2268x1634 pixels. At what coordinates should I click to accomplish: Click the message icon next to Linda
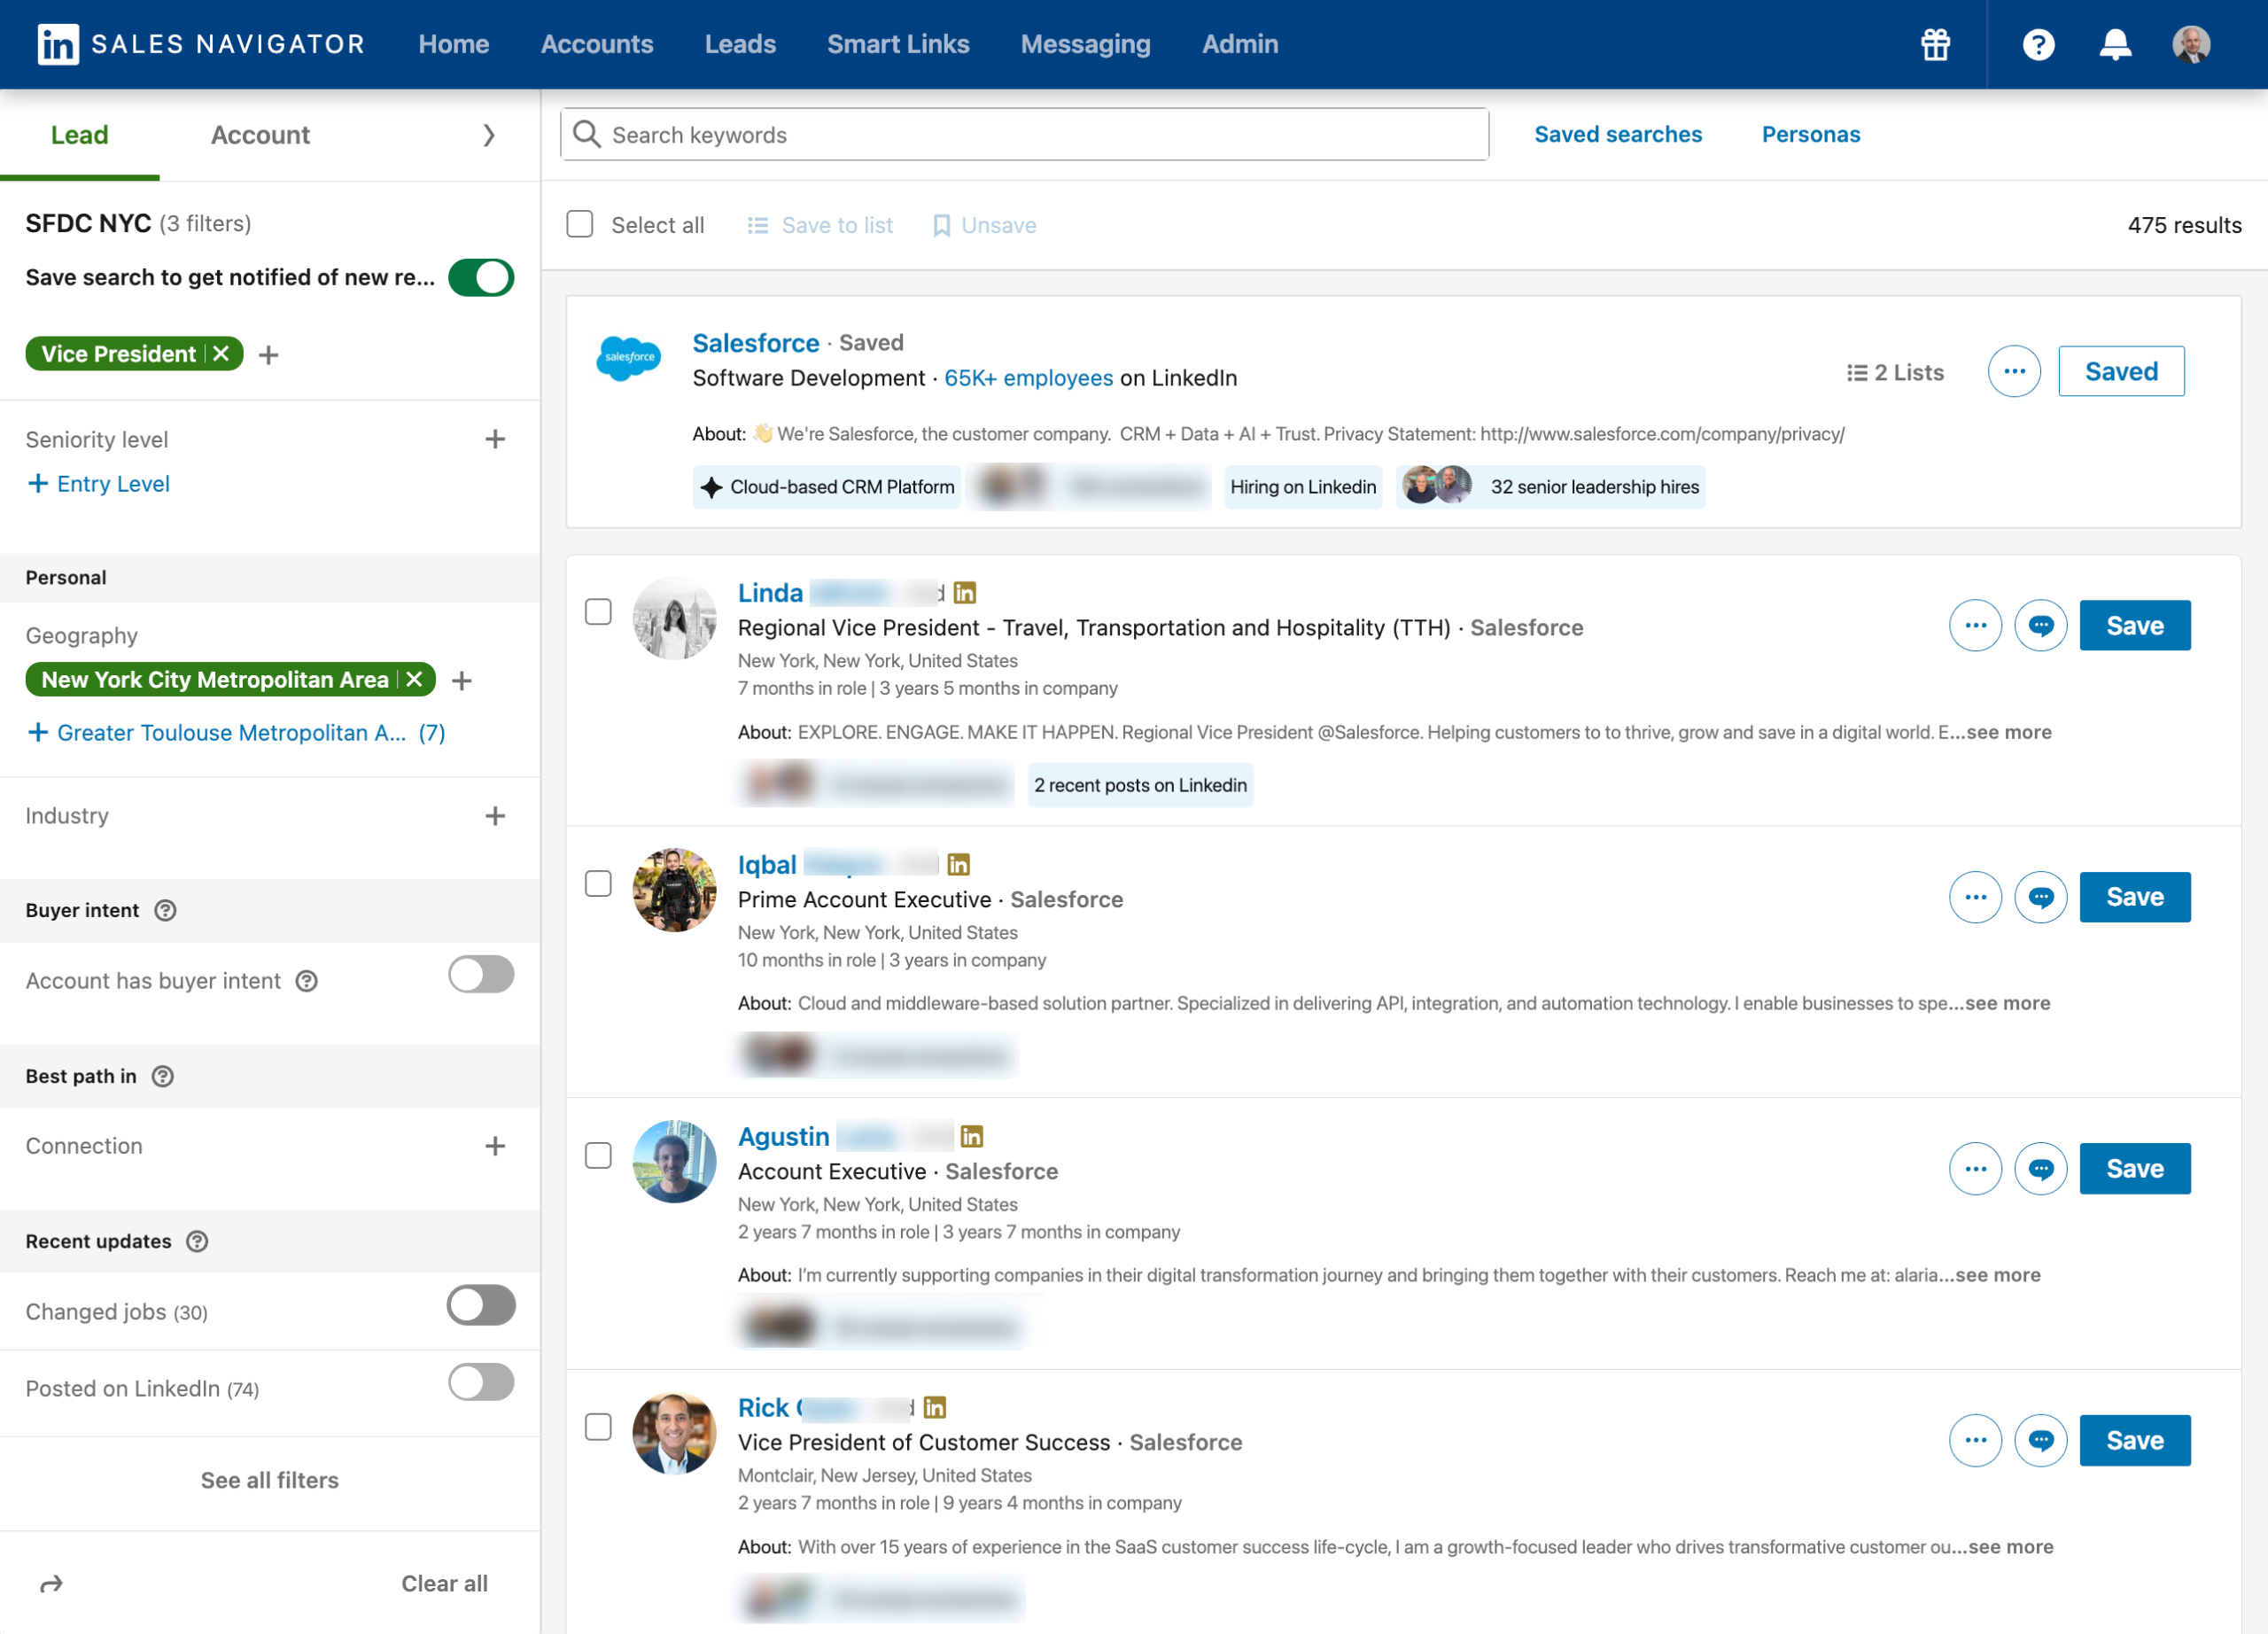(x=2040, y=626)
